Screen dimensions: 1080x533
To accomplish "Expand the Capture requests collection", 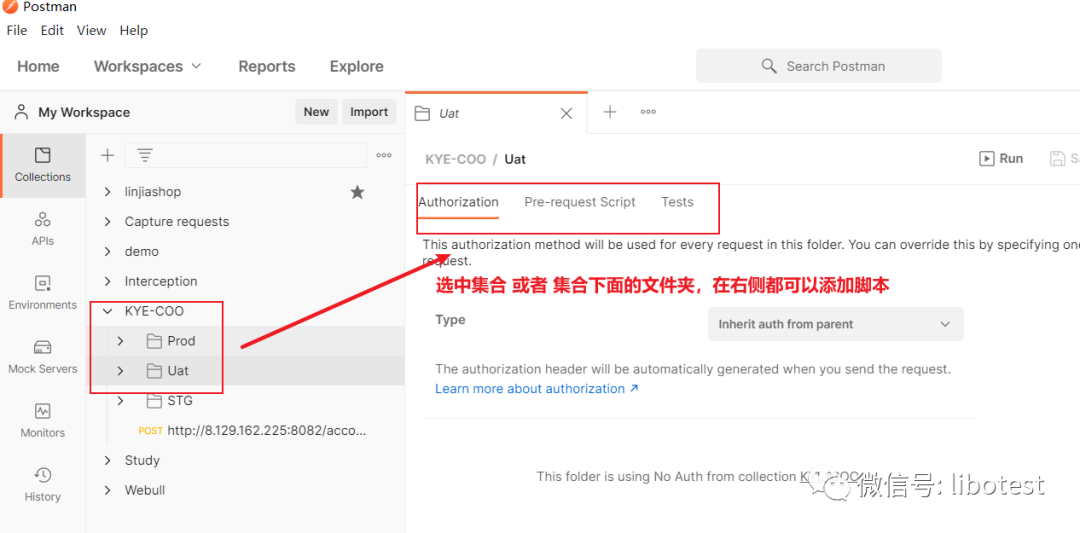I will click(x=107, y=222).
